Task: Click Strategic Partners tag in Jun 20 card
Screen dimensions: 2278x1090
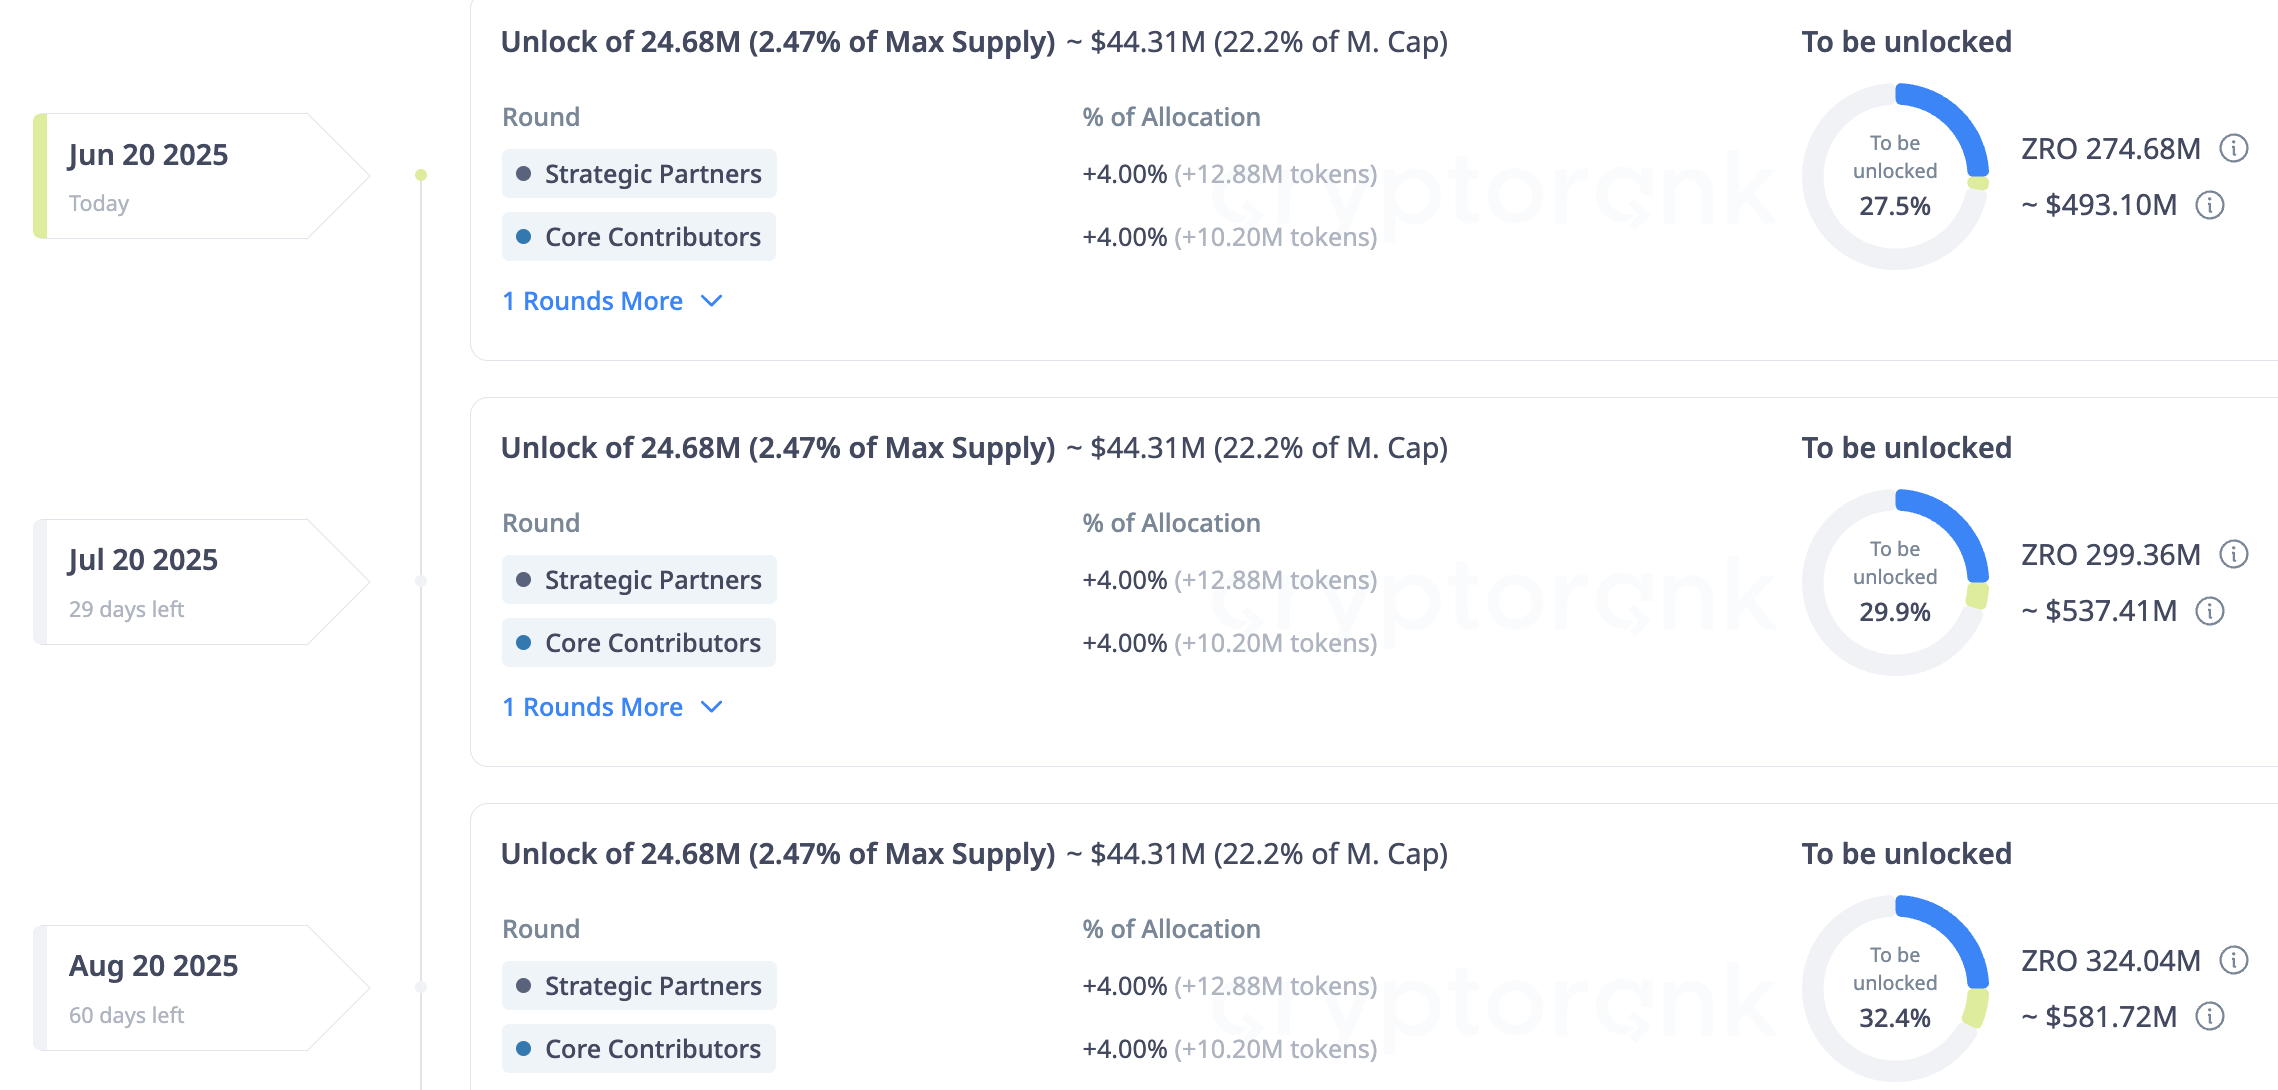Action: point(639,174)
